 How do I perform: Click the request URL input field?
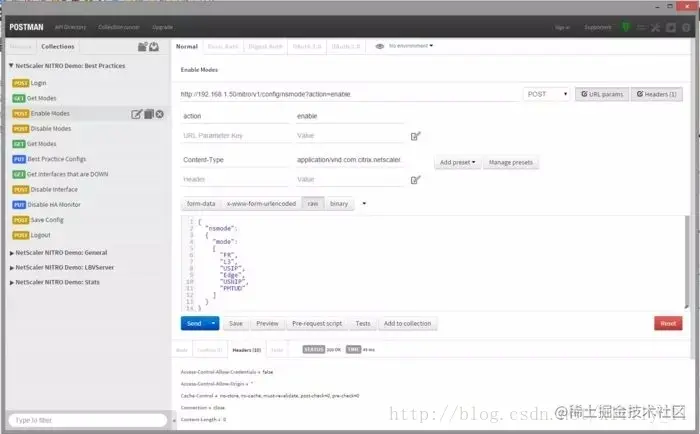point(349,94)
